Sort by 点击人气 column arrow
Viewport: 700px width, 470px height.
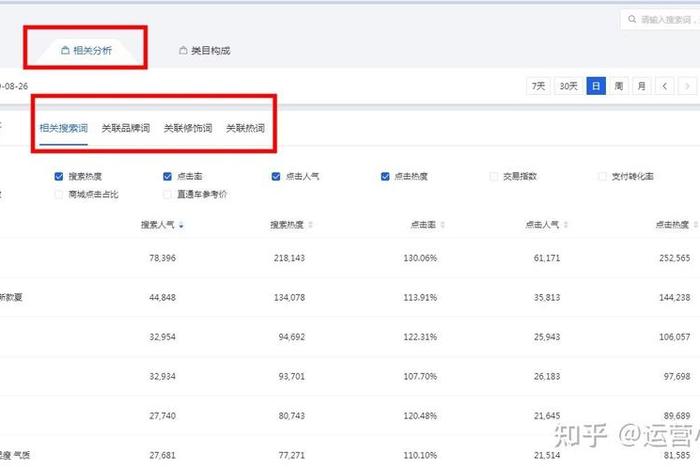[x=566, y=225]
